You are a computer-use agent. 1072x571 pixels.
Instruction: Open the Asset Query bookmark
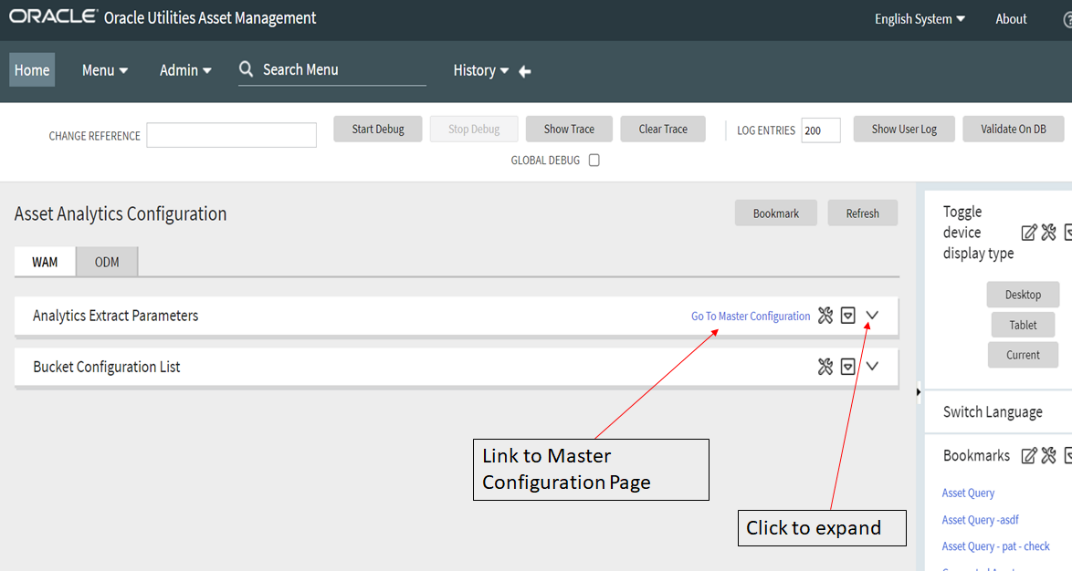click(x=968, y=493)
